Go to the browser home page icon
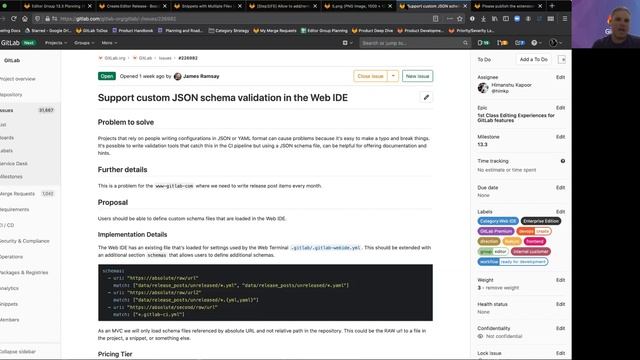This screenshot has width=640, height=360. (x=25, y=19)
